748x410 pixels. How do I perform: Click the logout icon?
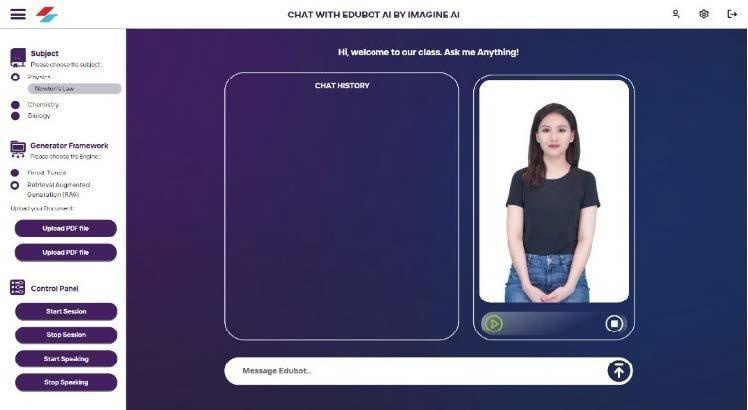pos(732,14)
